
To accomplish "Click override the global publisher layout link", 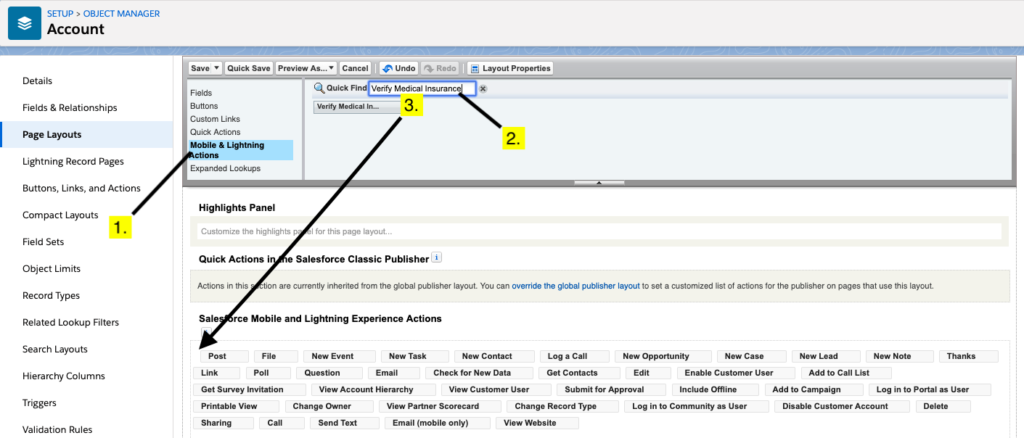I will tap(575, 286).
